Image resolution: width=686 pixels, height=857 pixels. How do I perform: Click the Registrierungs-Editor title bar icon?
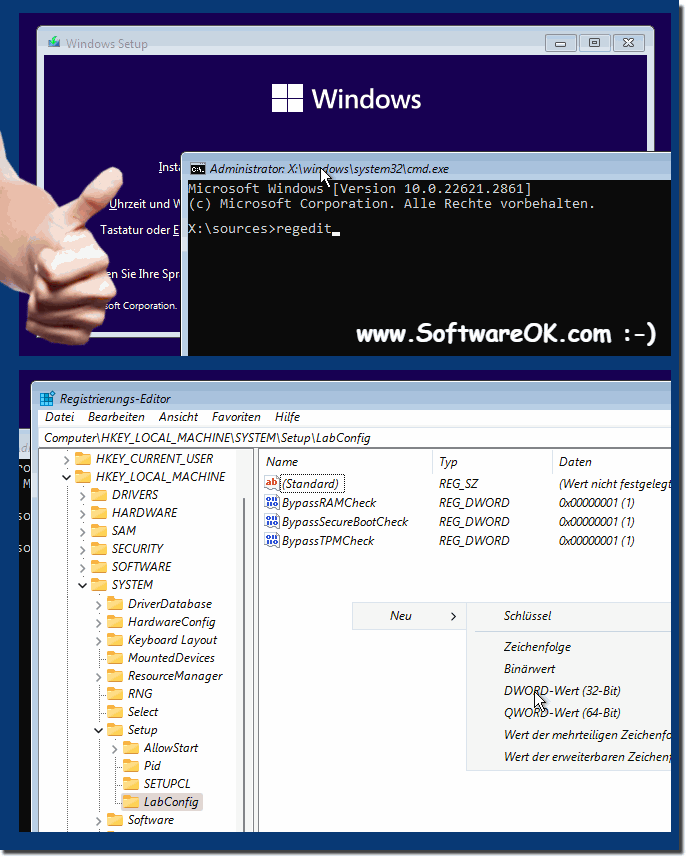coord(48,398)
